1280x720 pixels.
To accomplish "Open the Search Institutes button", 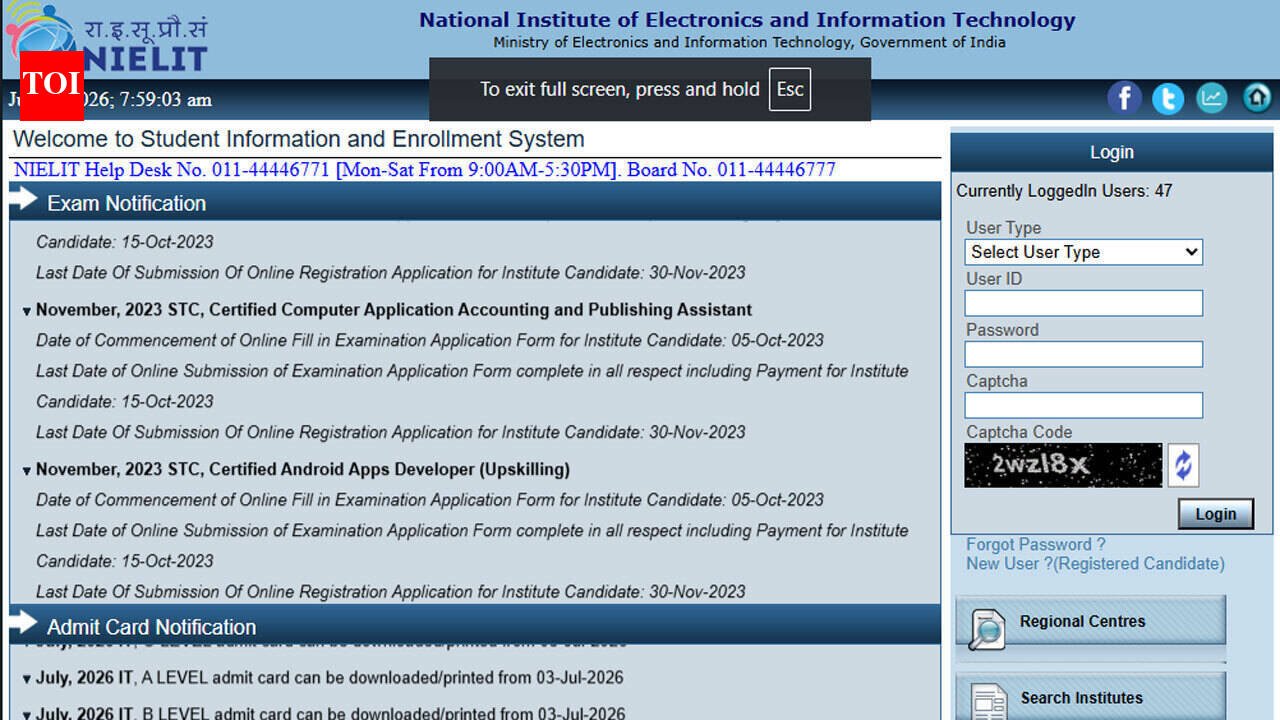I will pyautogui.click(x=1091, y=697).
